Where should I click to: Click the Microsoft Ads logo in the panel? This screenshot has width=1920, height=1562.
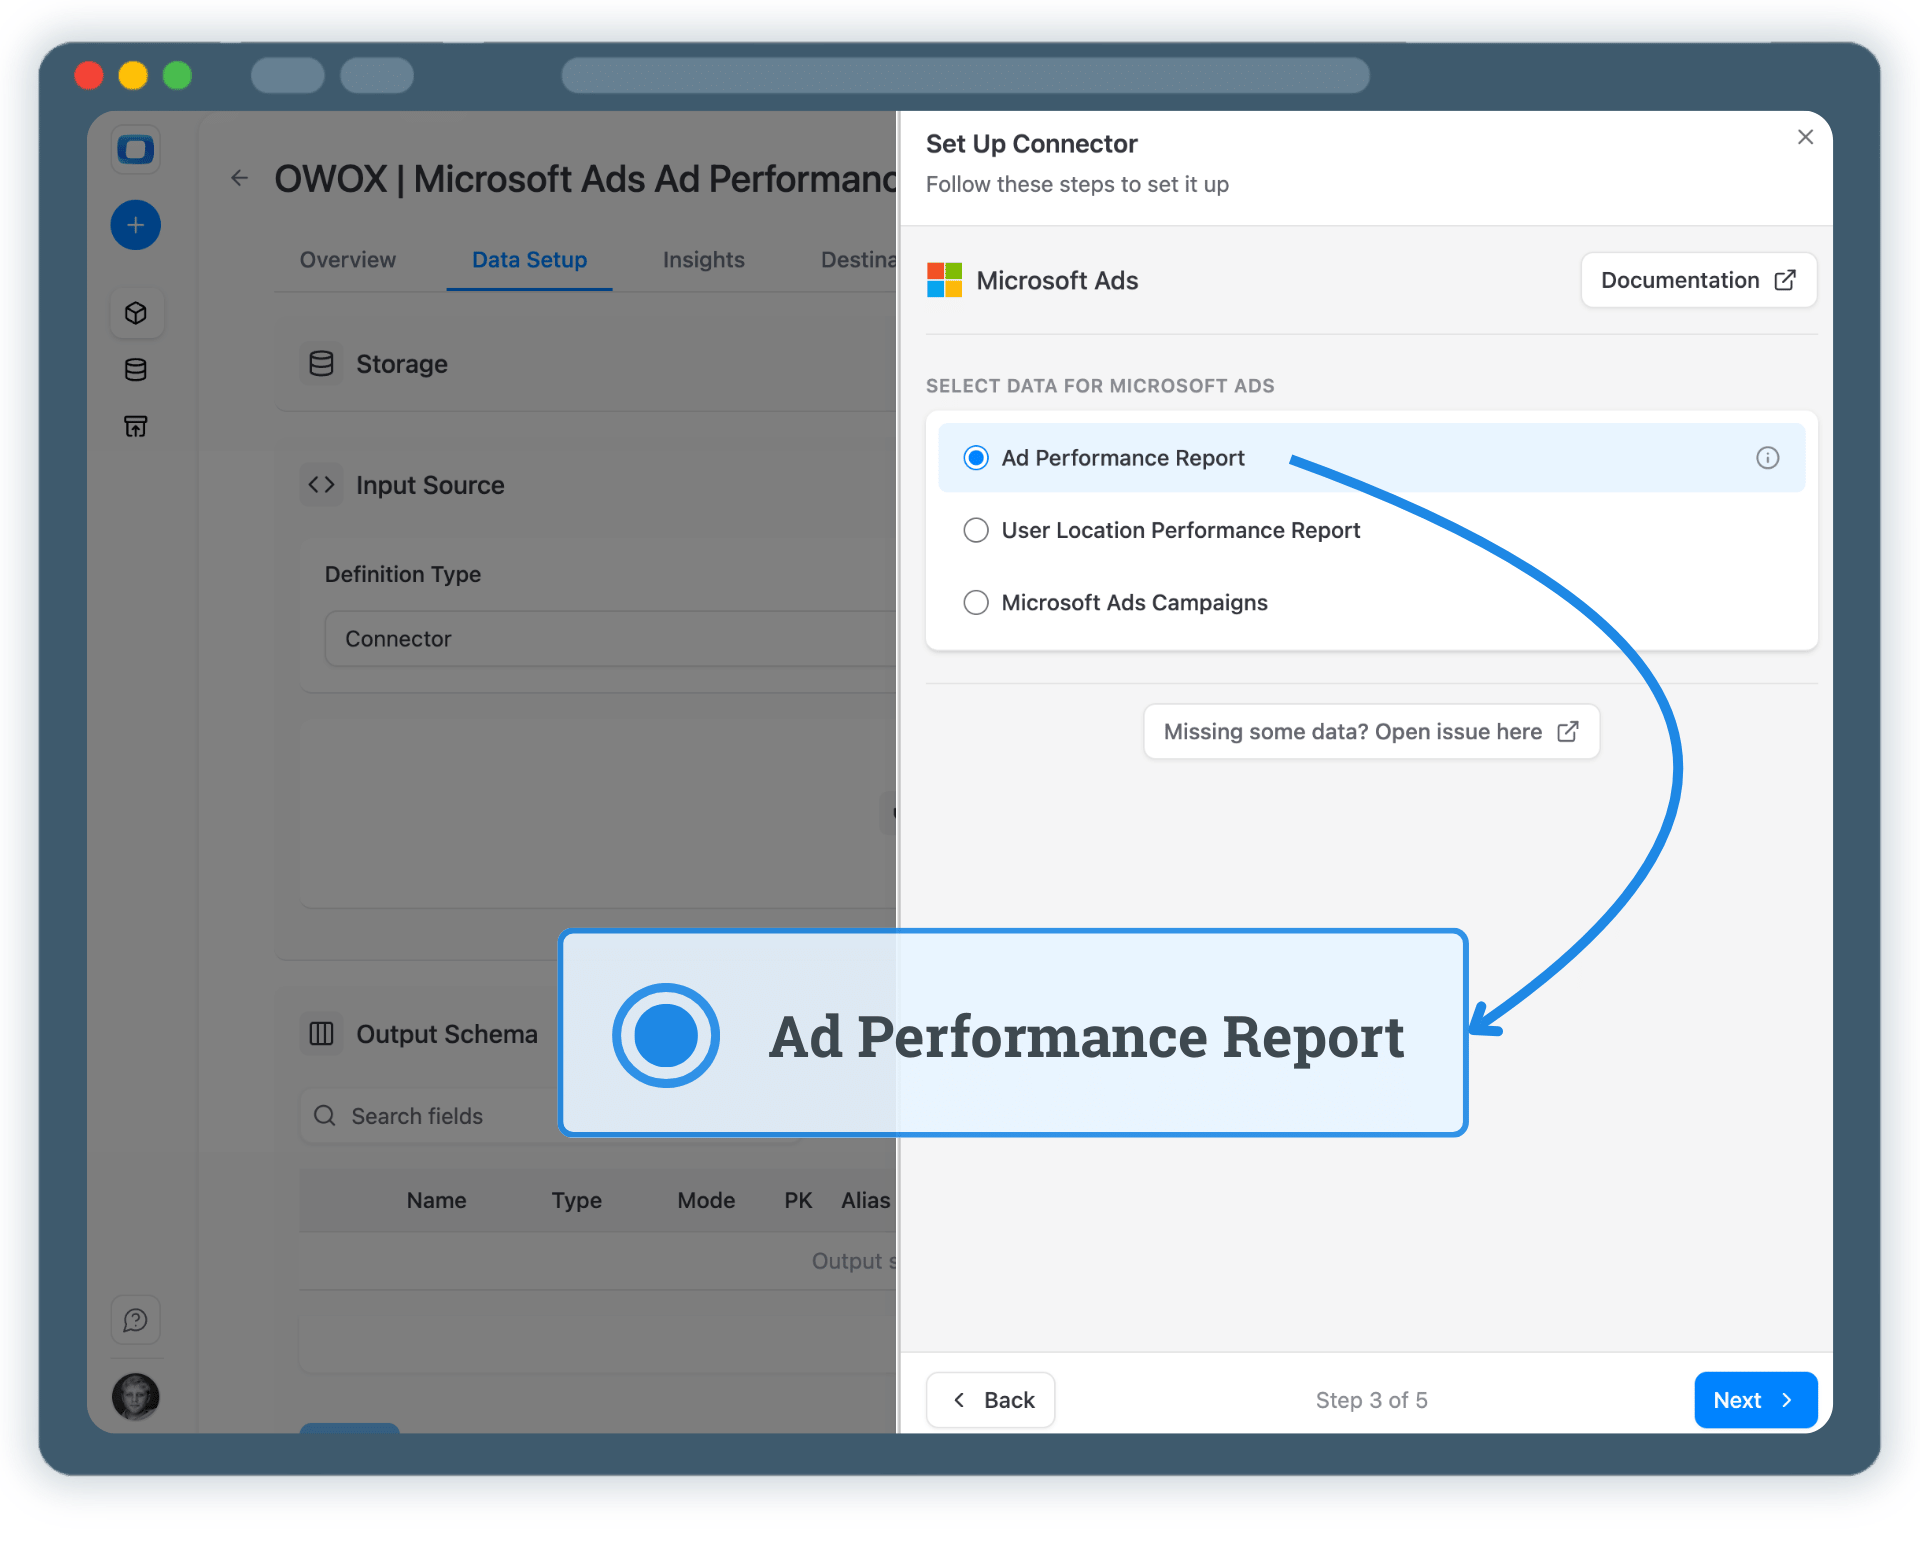(942, 280)
